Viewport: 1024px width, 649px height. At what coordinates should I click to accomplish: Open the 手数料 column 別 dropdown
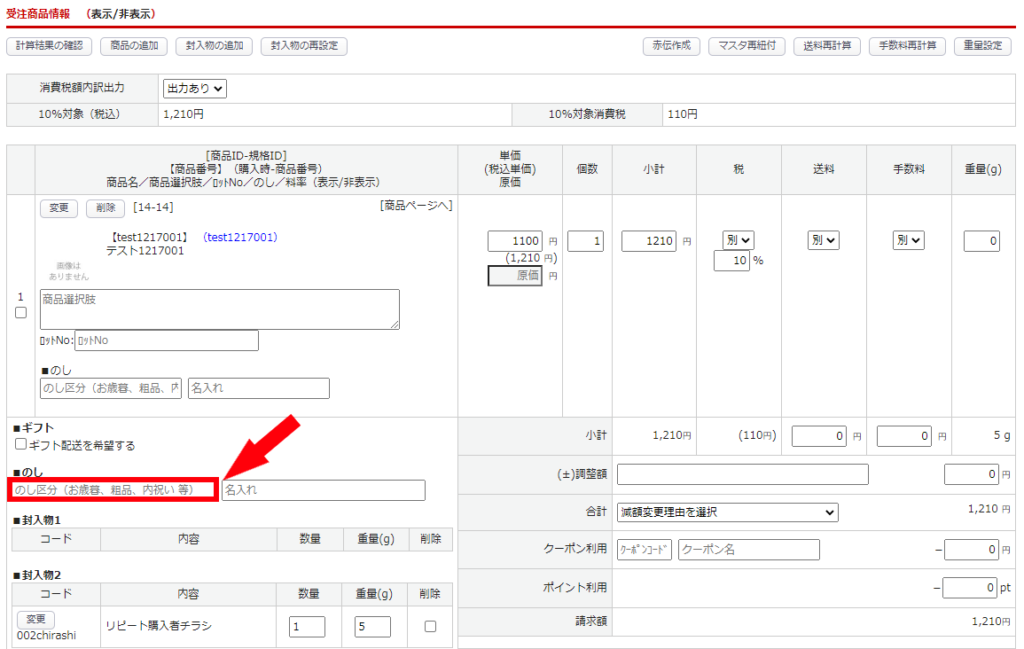908,240
